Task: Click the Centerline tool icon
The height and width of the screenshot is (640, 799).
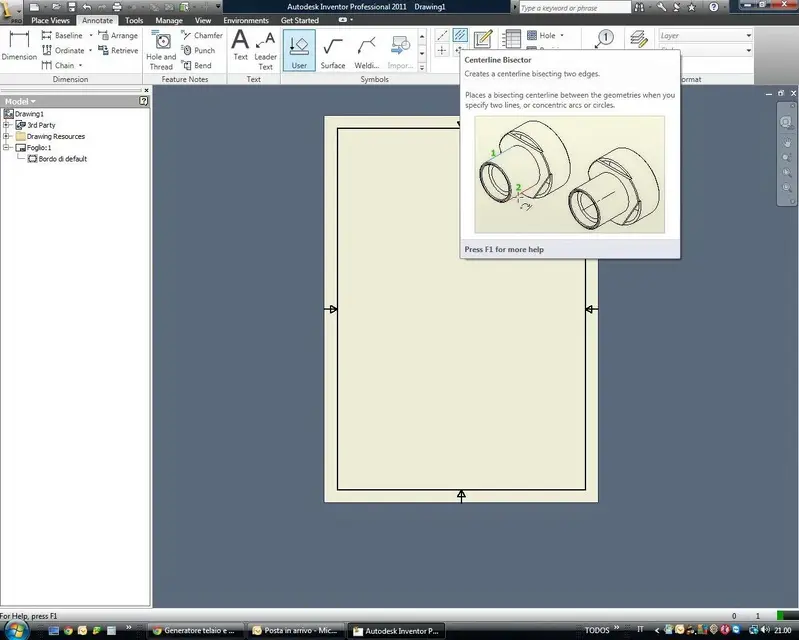Action: point(442,35)
